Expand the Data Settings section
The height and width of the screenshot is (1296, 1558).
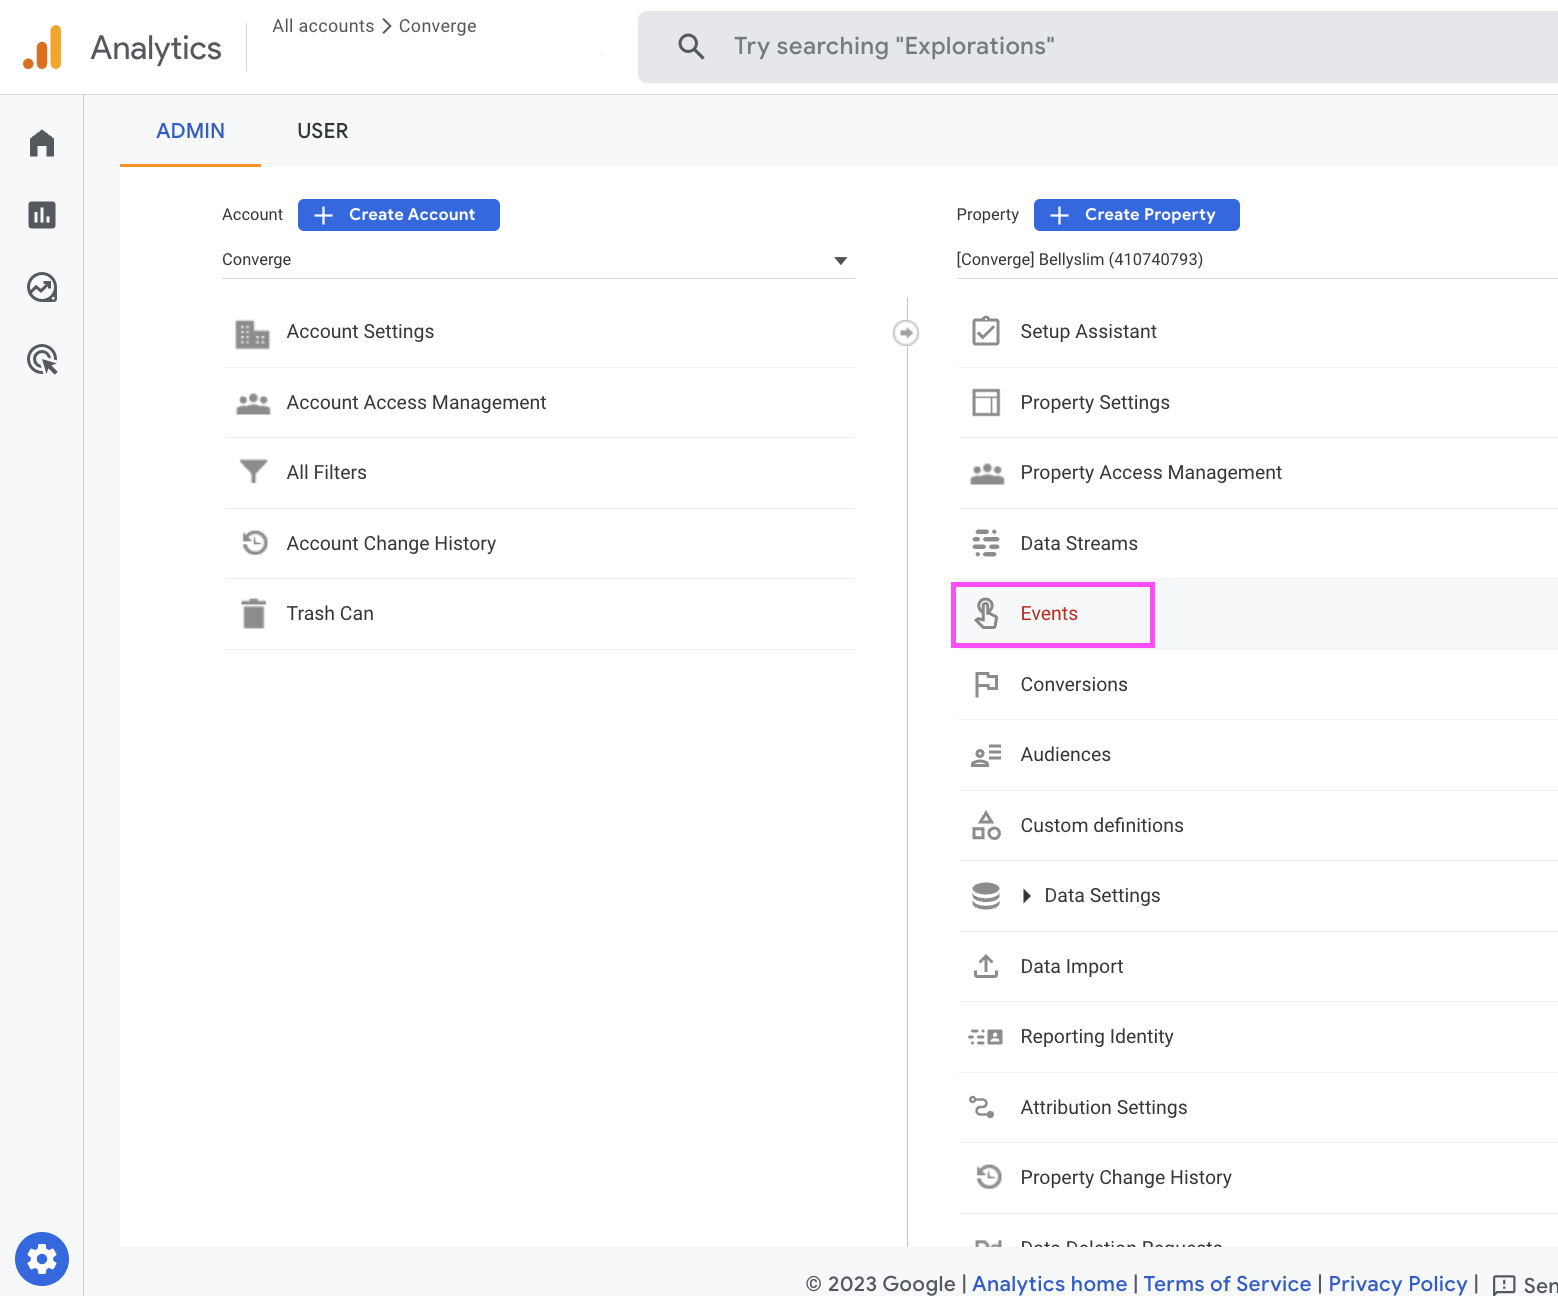click(x=1027, y=896)
